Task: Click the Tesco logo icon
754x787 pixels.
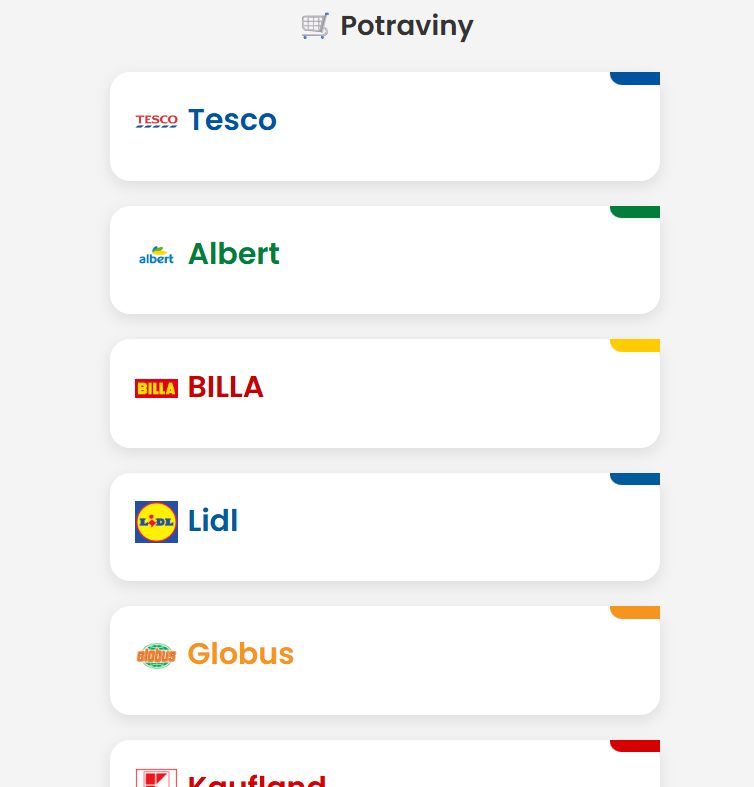Action: click(156, 121)
